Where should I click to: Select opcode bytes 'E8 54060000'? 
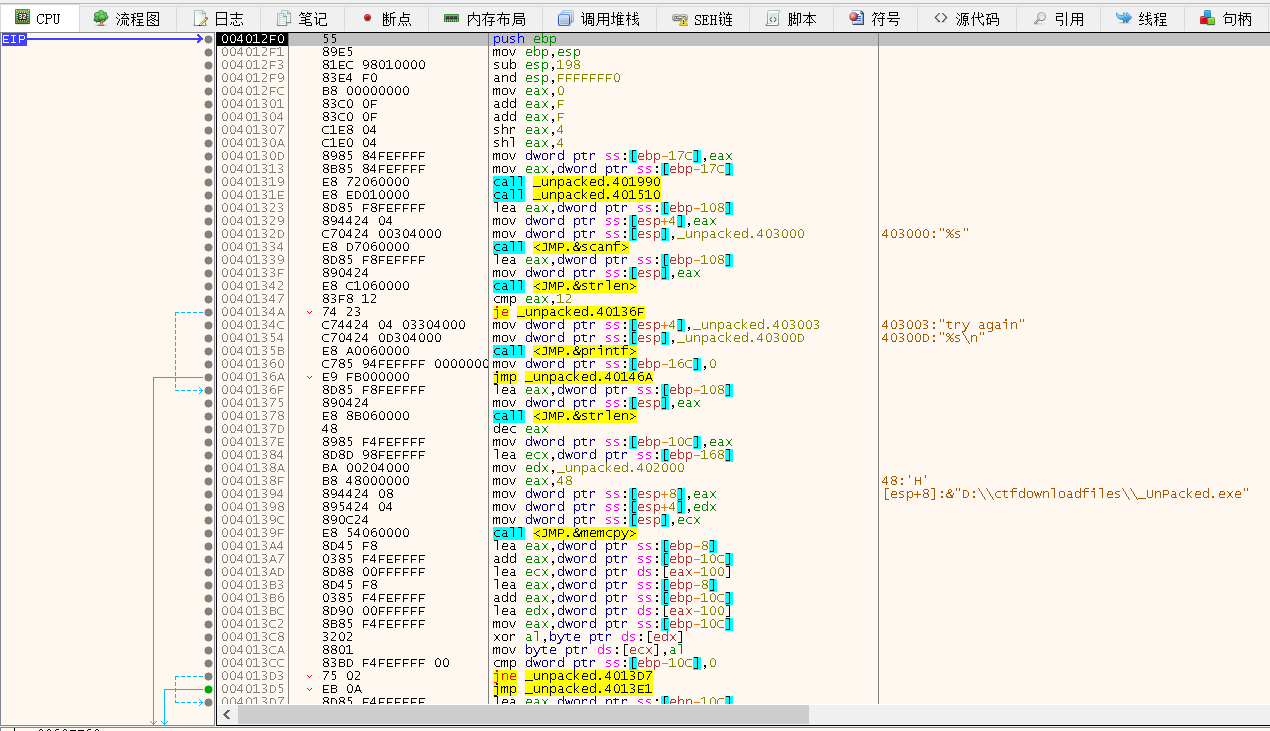click(366, 533)
